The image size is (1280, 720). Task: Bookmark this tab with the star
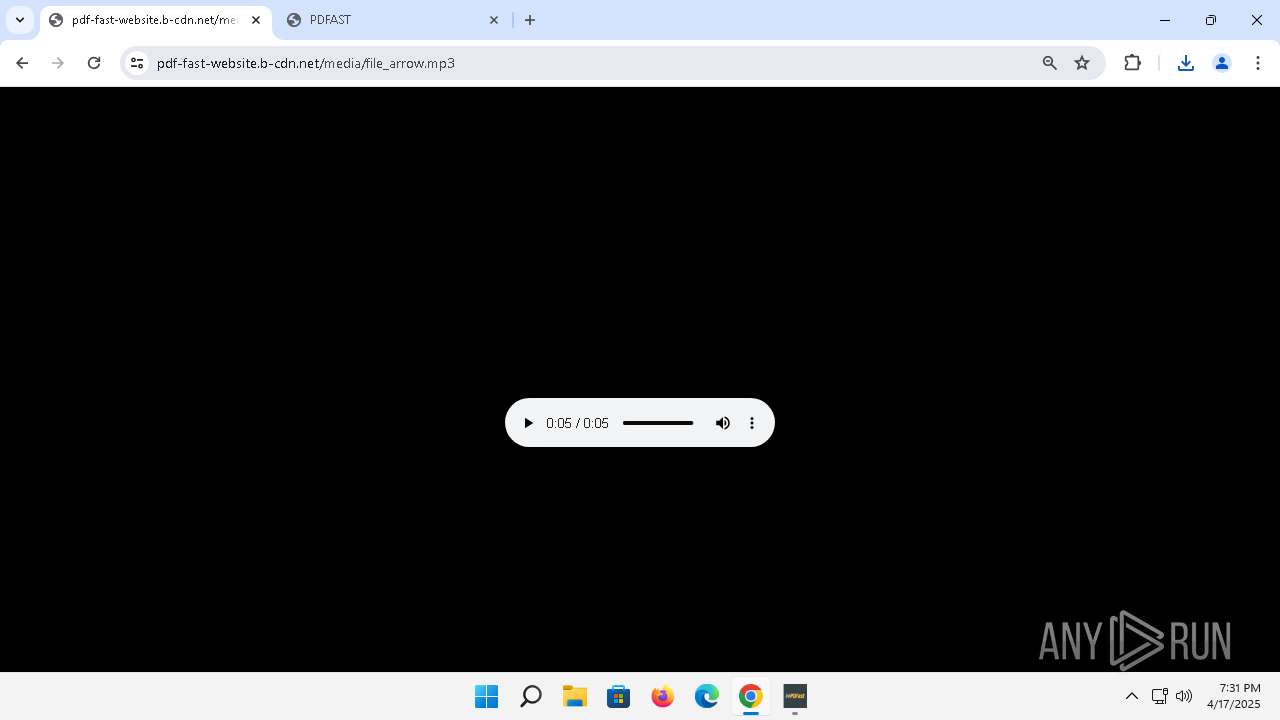[x=1082, y=63]
